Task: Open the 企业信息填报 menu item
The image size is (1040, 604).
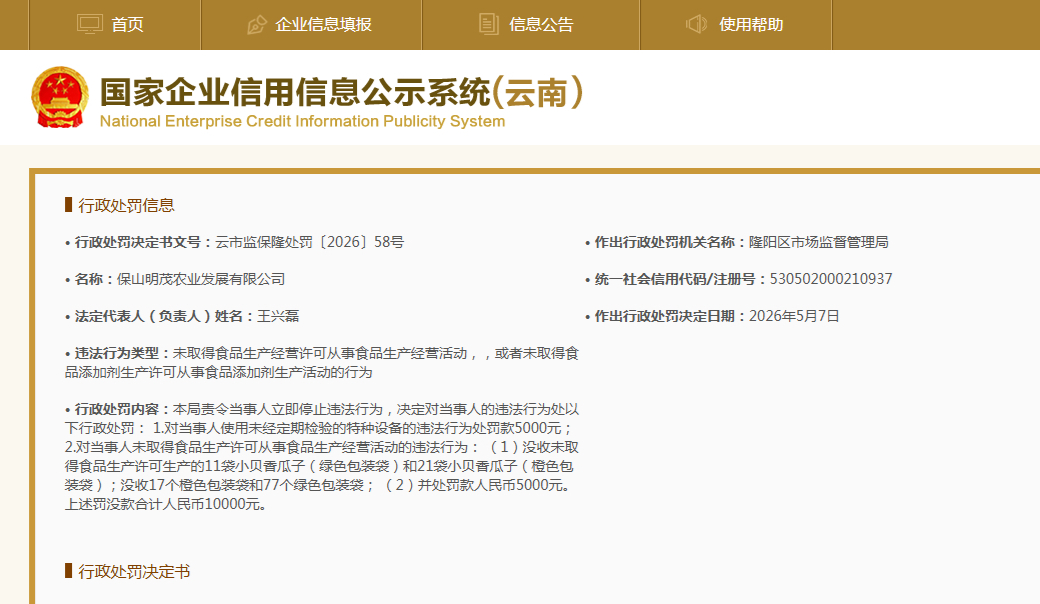Action: tap(323, 25)
